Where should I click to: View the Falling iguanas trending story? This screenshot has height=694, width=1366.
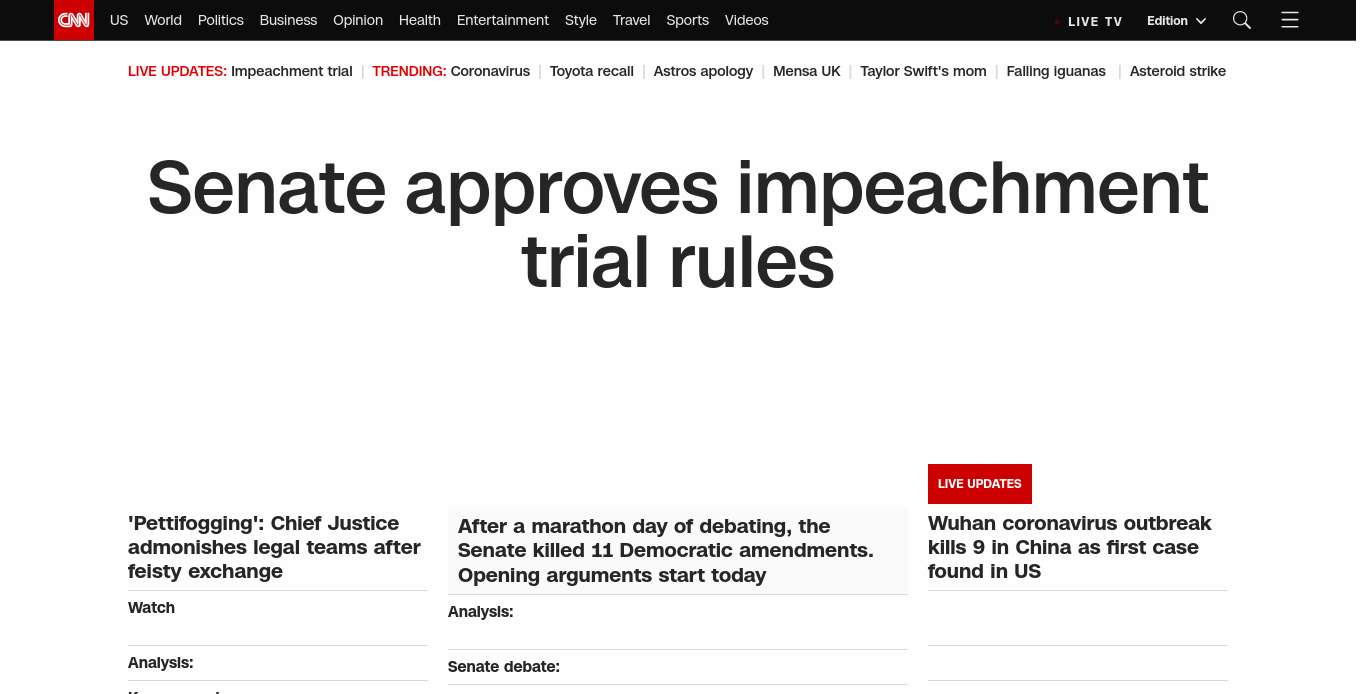point(1055,71)
